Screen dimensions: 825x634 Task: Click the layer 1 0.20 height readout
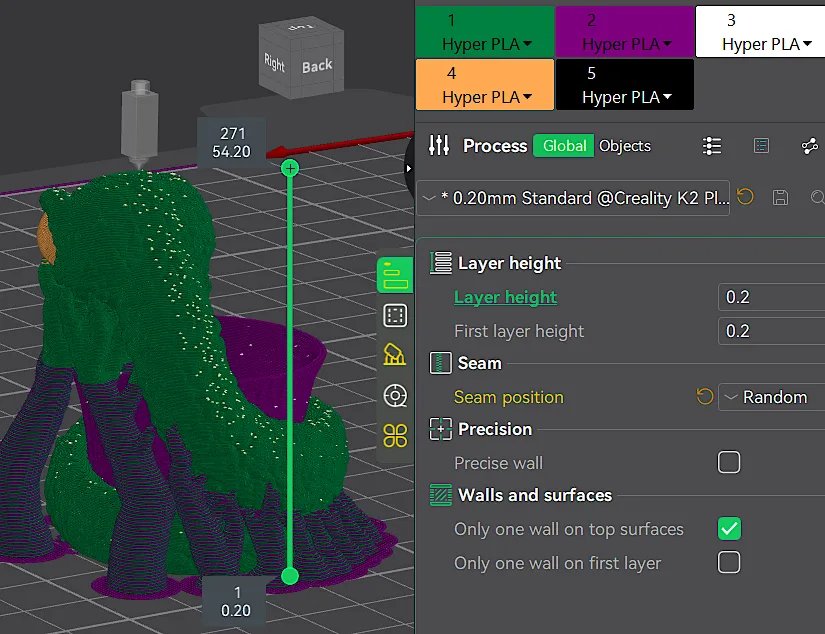235,601
